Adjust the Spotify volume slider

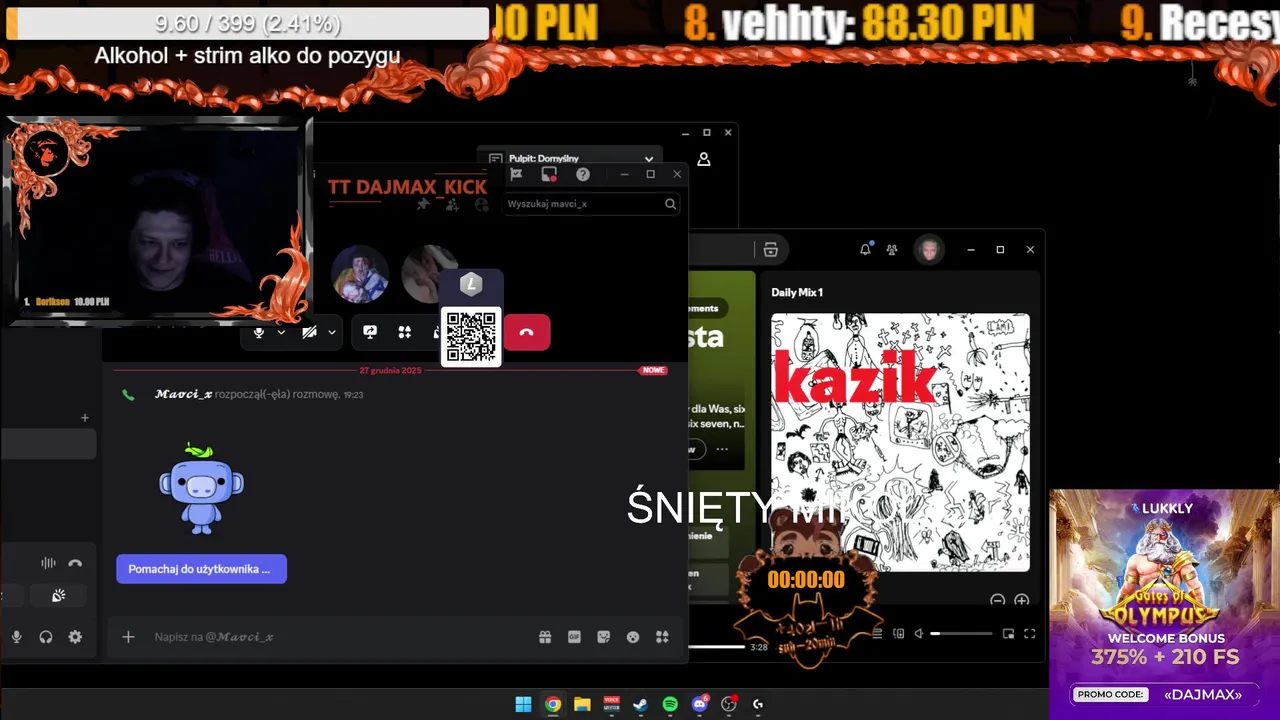pyautogui.click(x=963, y=633)
